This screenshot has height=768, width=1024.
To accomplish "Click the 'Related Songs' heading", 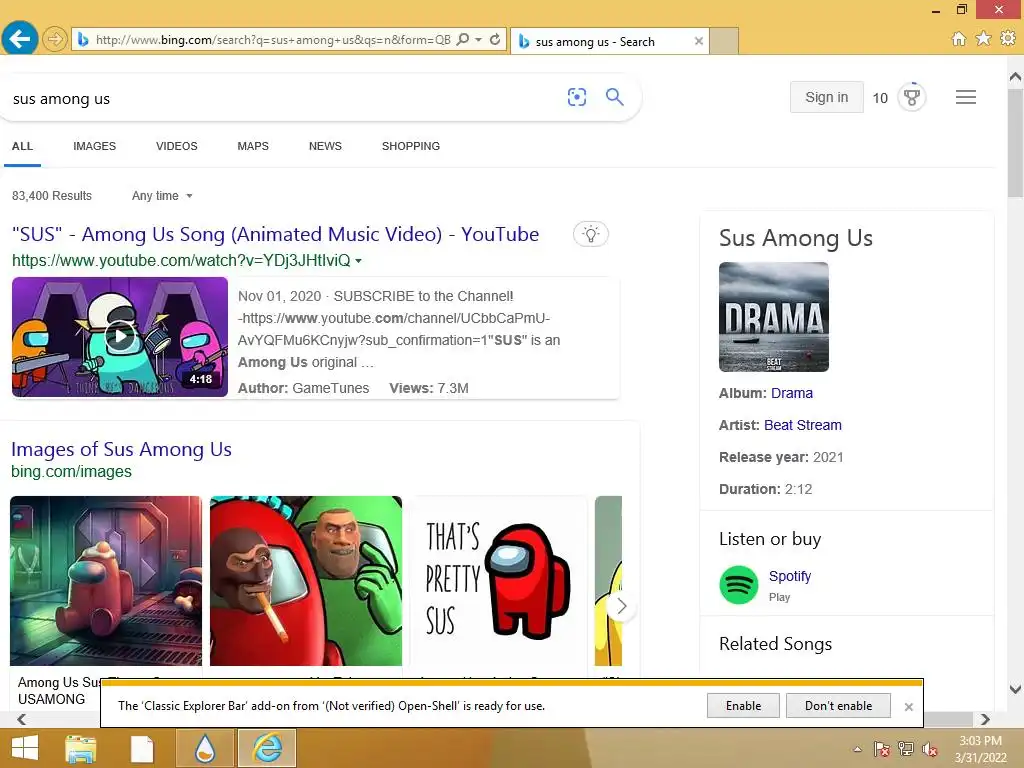I will click(775, 644).
